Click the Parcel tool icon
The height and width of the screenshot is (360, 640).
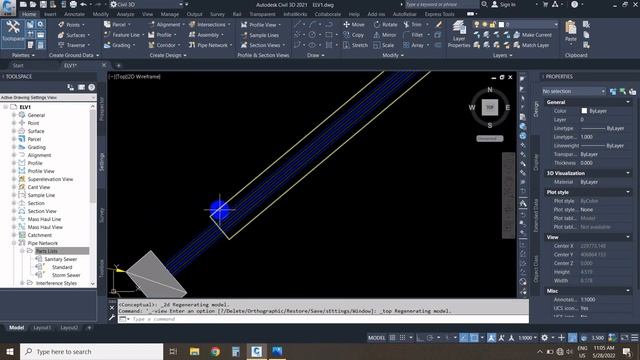pyautogui.click(x=107, y=24)
